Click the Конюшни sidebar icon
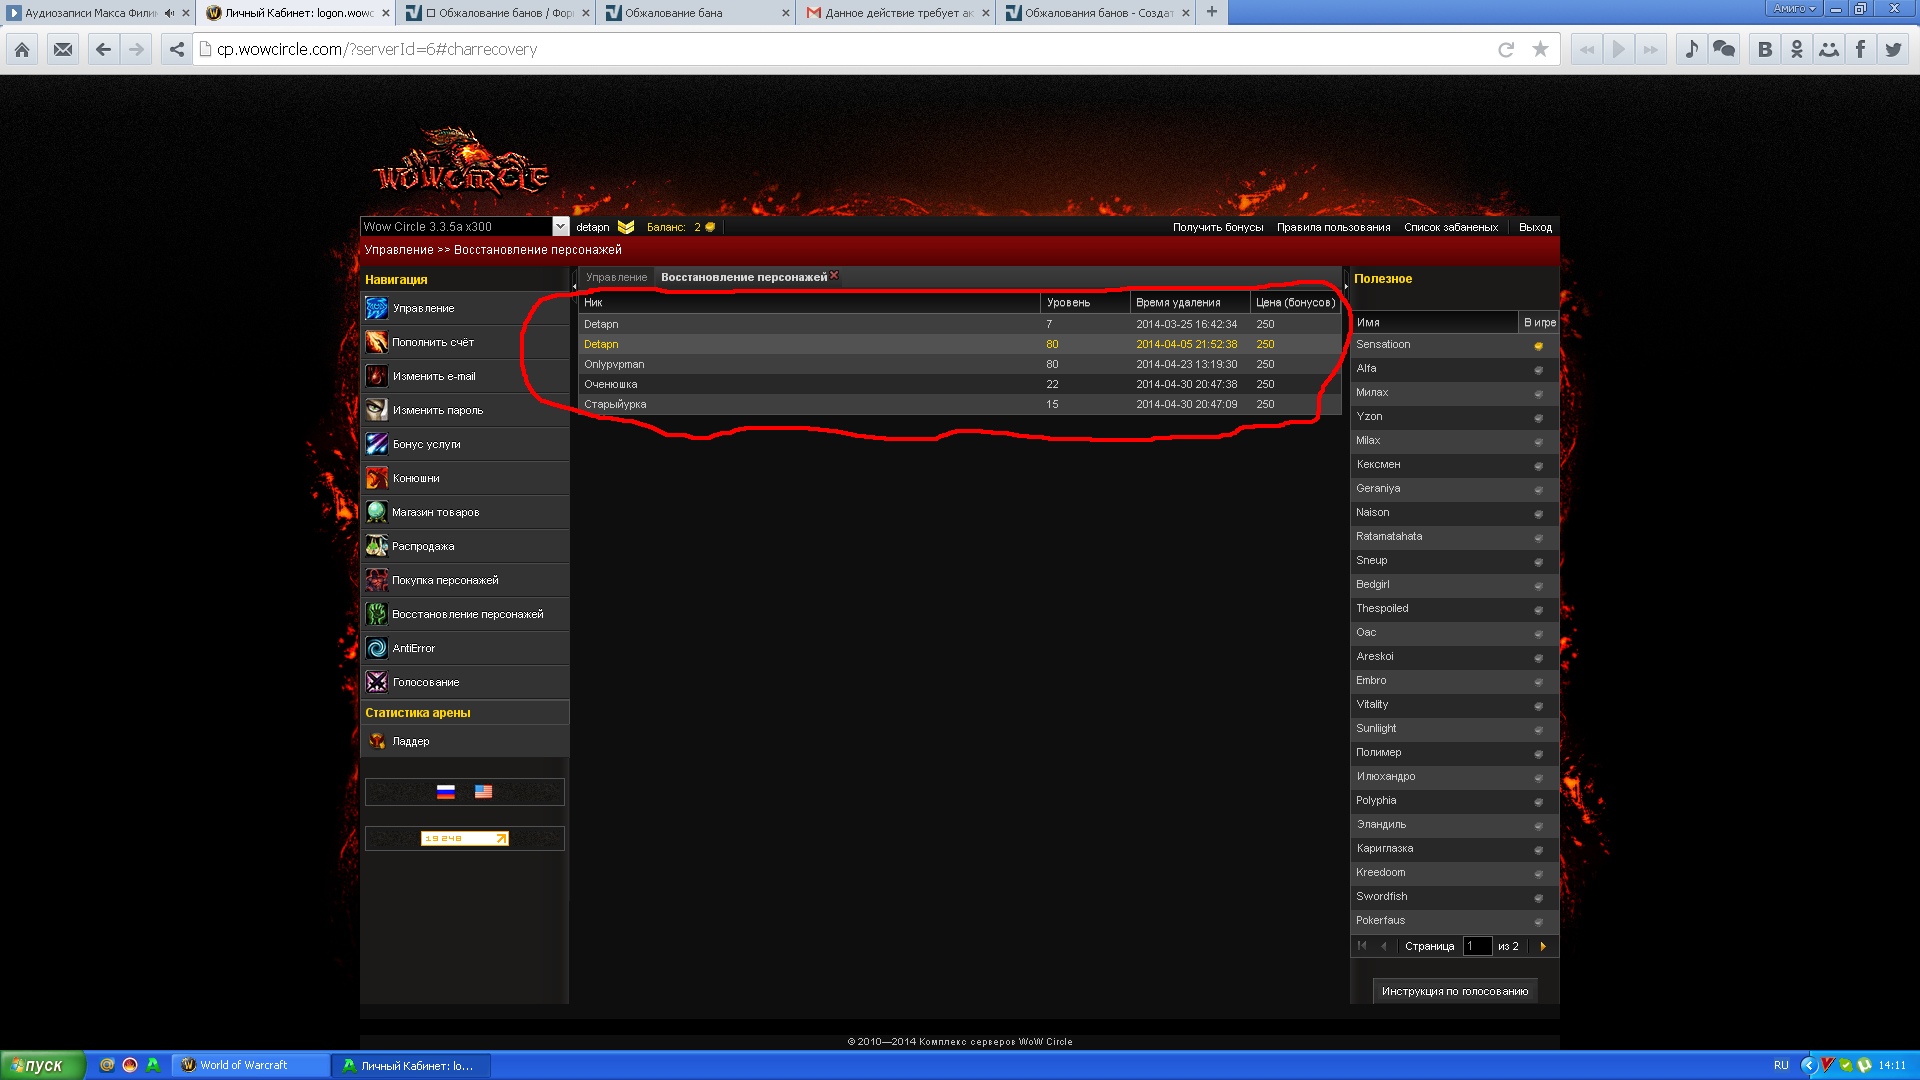 pos(376,478)
